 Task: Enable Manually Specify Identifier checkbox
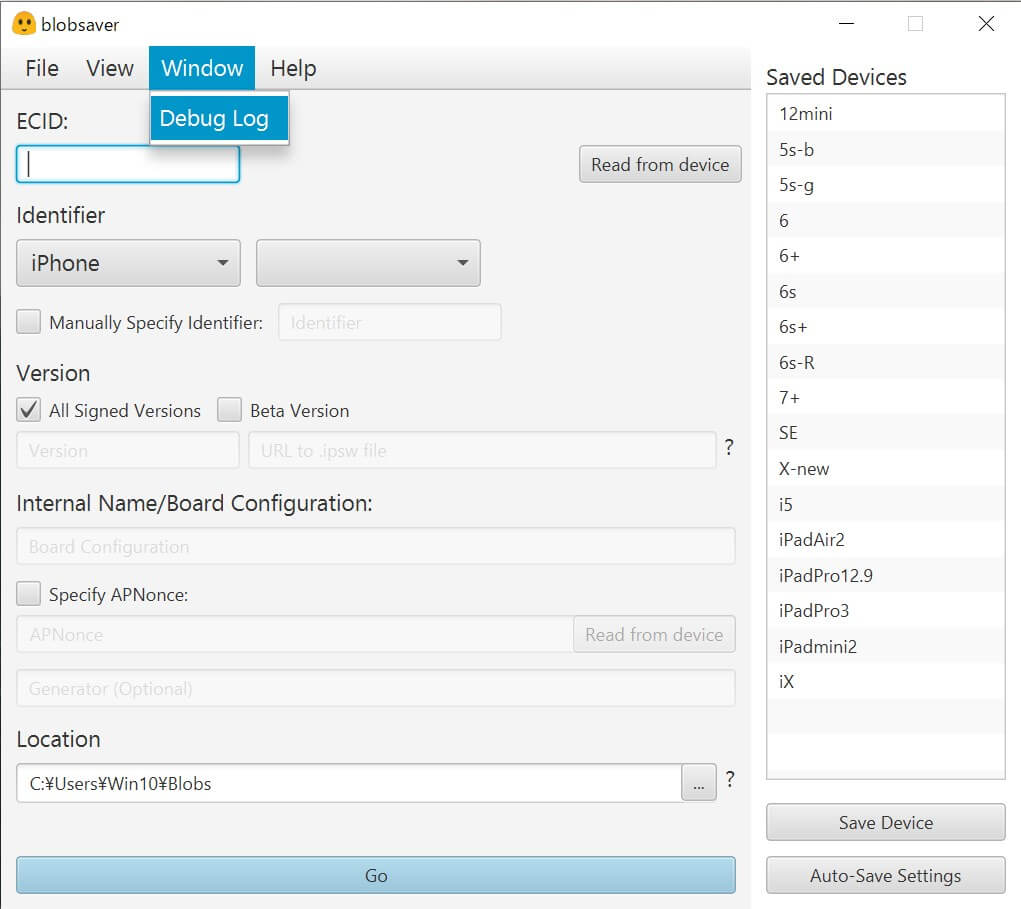29,322
